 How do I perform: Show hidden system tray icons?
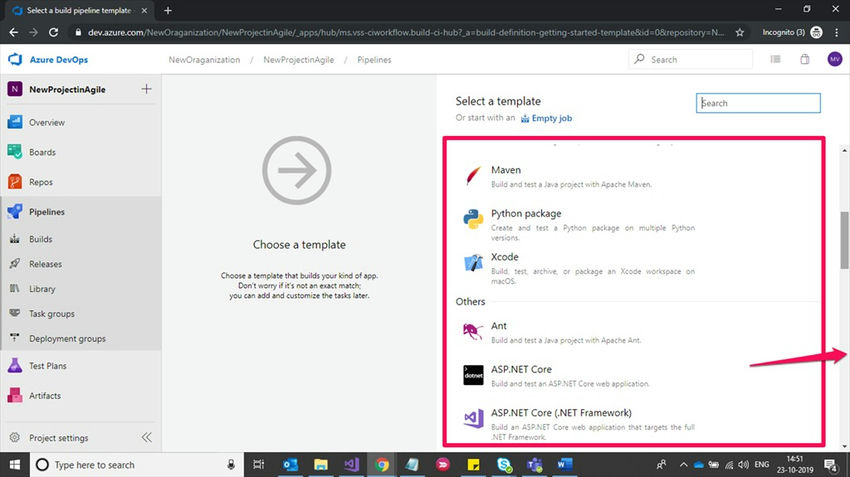683,465
